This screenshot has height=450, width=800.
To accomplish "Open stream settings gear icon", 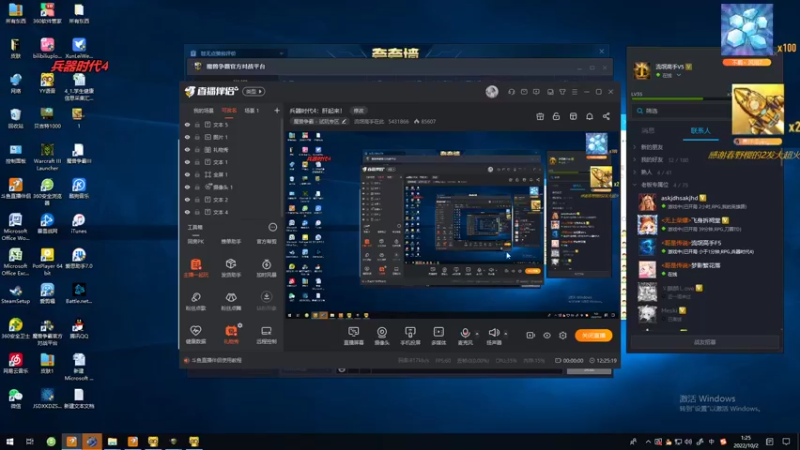I will [563, 335].
